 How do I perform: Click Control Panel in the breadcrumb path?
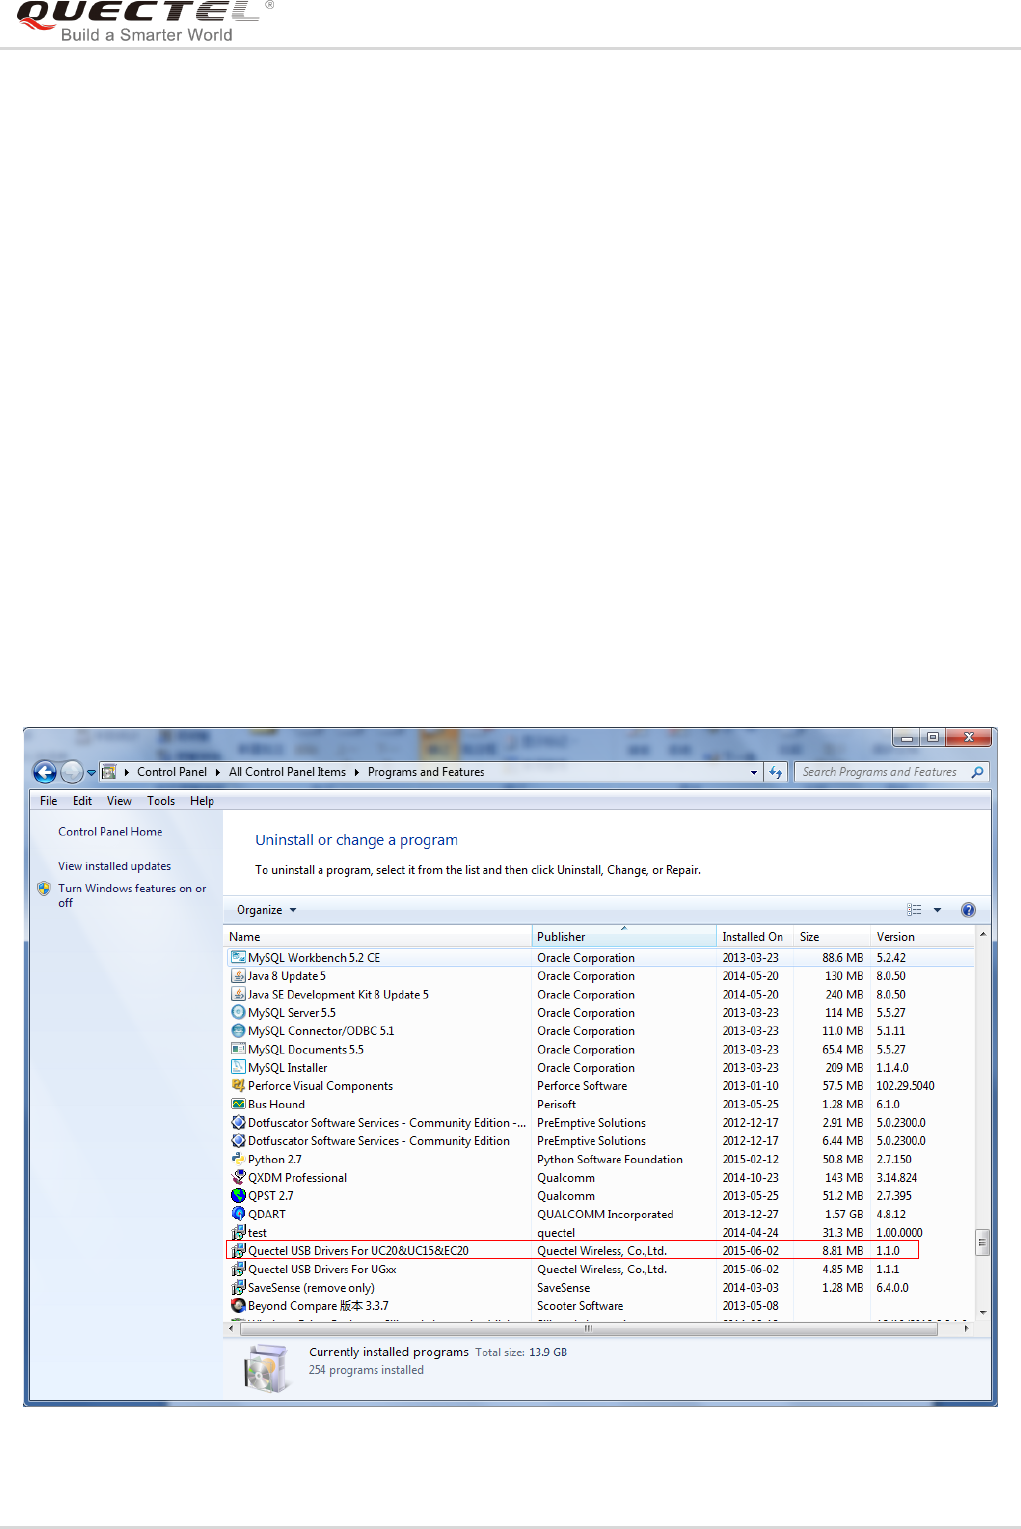(x=172, y=772)
